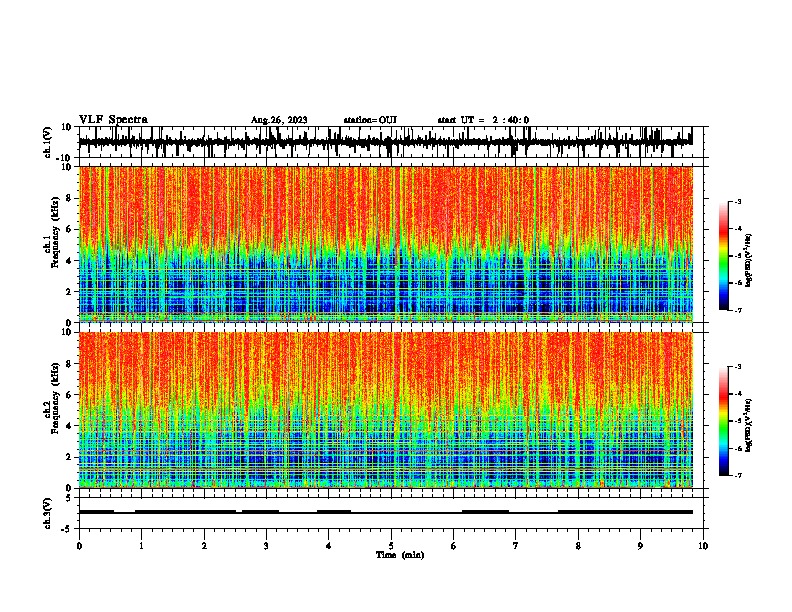
Task: Click the ch.2 log(PSD) color bar
Action: (x=724, y=421)
